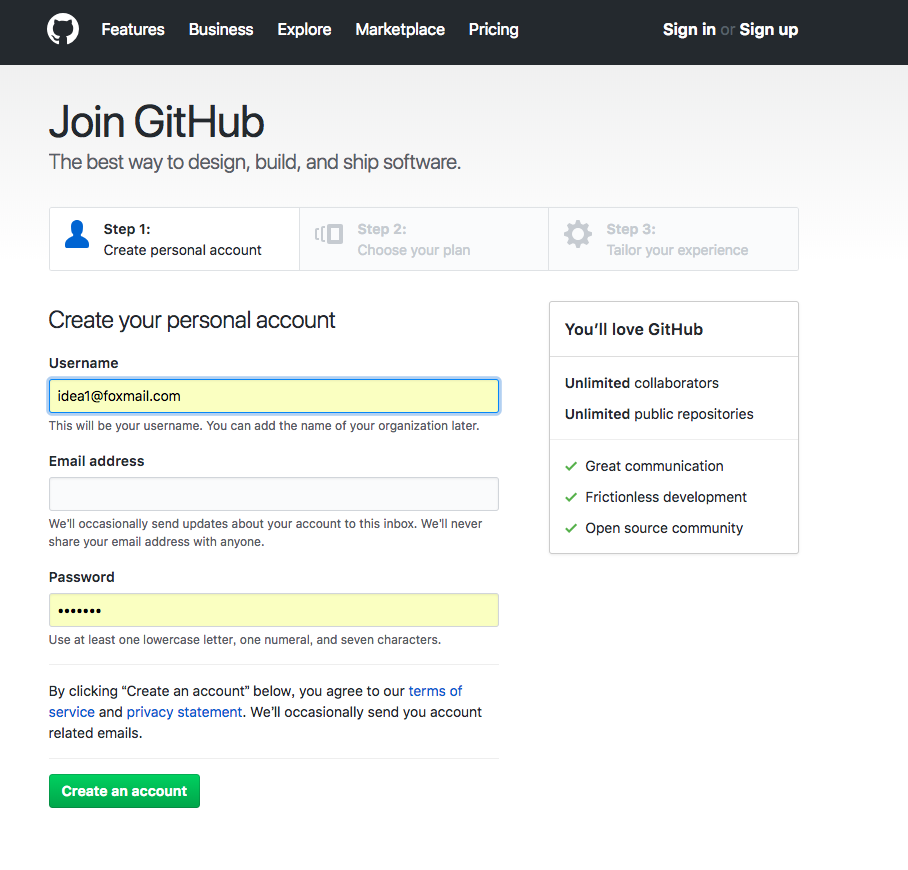Open the Features menu item
Screen dimensions: 908x870
coord(133,30)
